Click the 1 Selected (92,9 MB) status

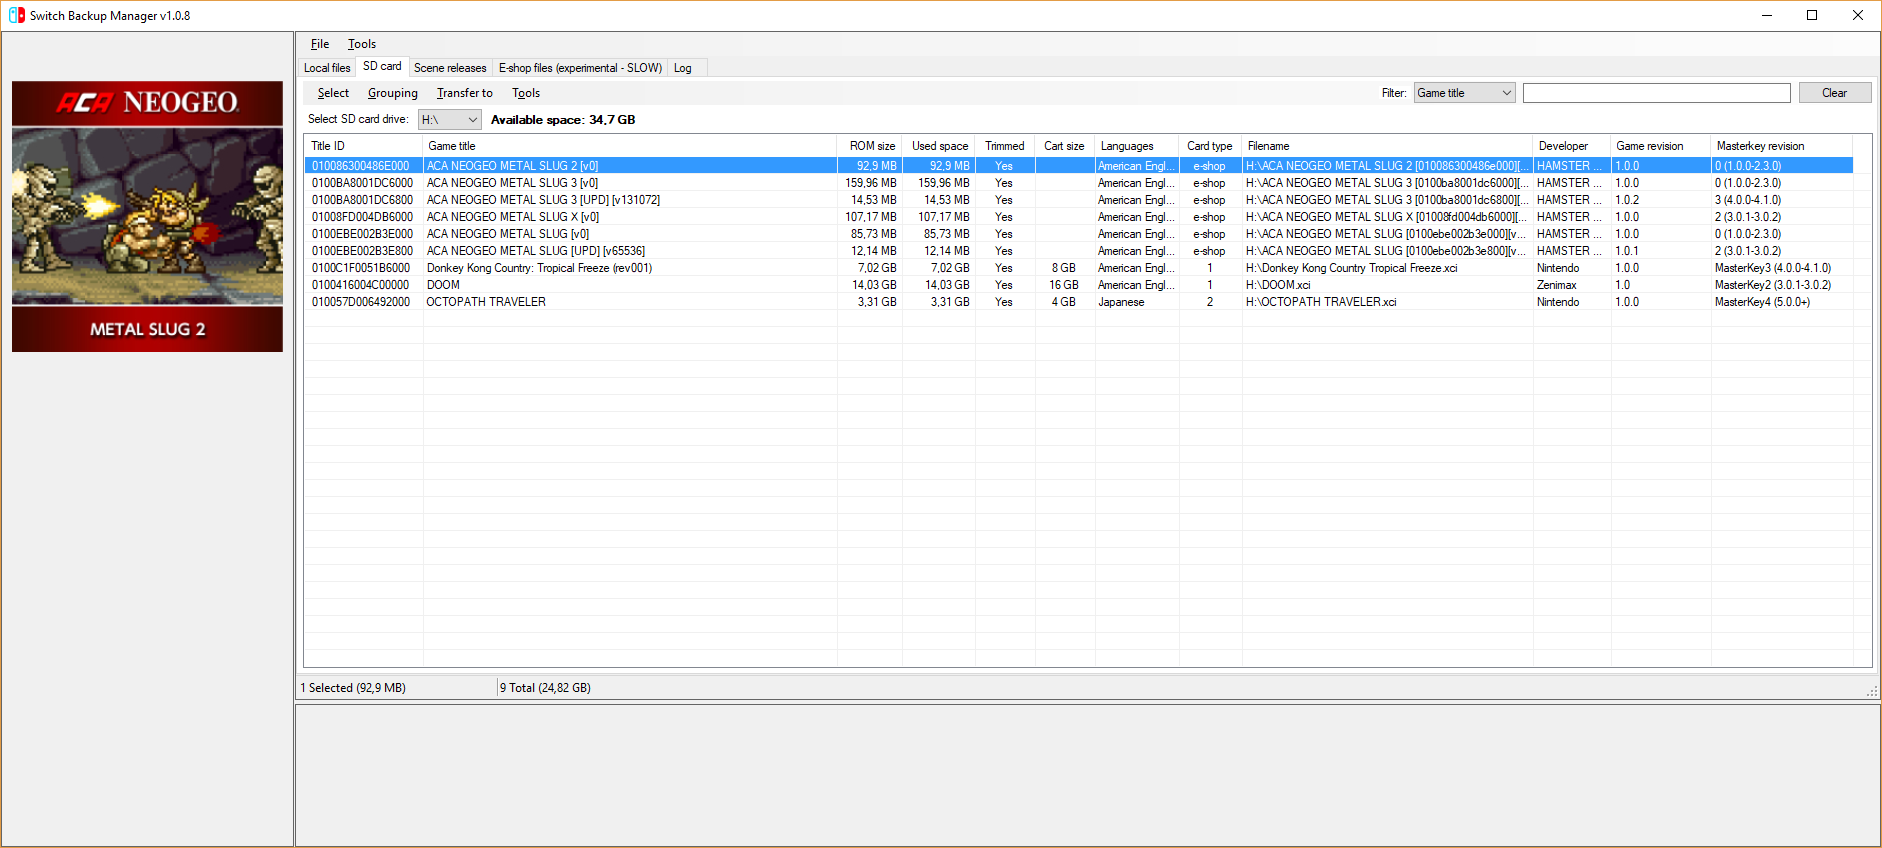(353, 688)
